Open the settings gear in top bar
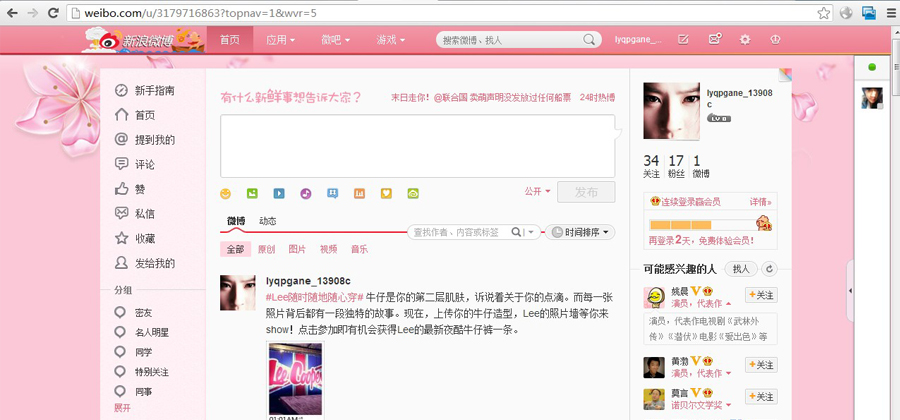Screen dimensions: 900x420 744,39
